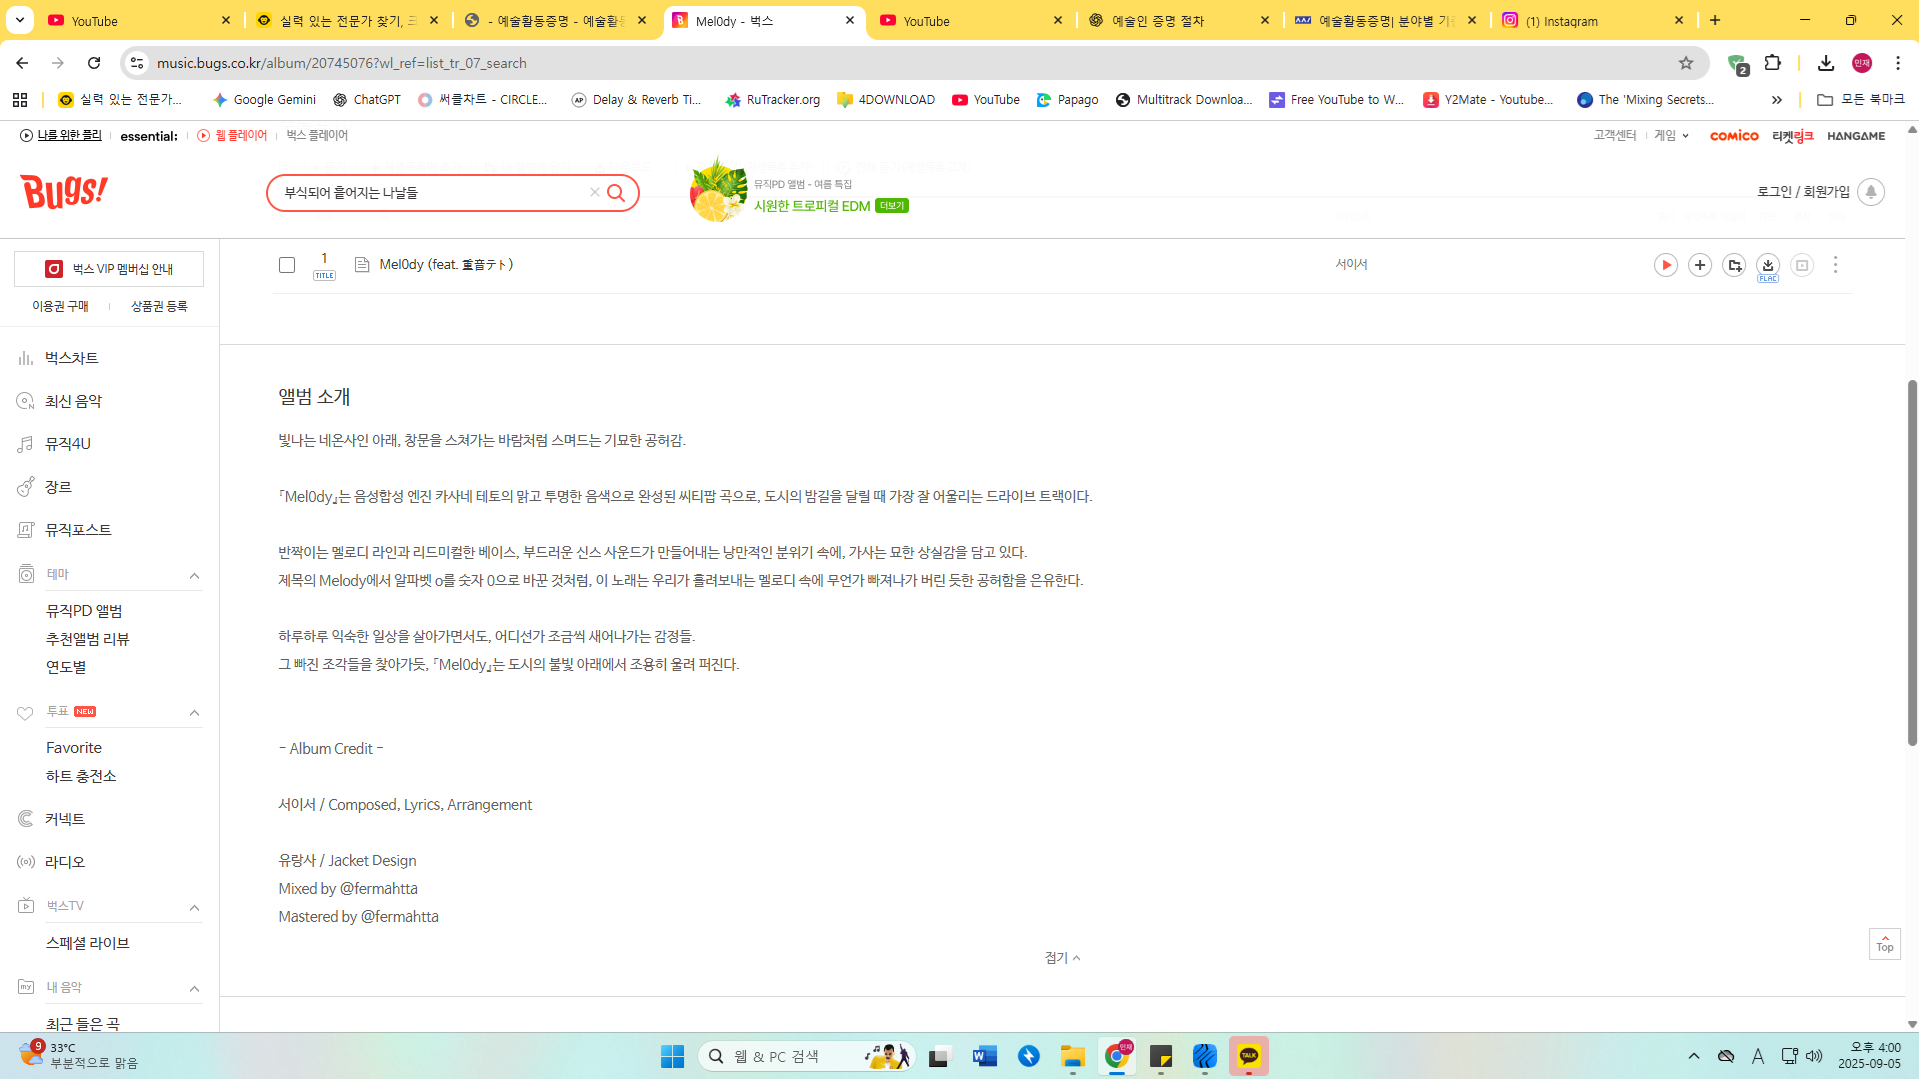Switch to the Instagram browser tab
The height and width of the screenshot is (1079, 1919).
click(1592, 20)
